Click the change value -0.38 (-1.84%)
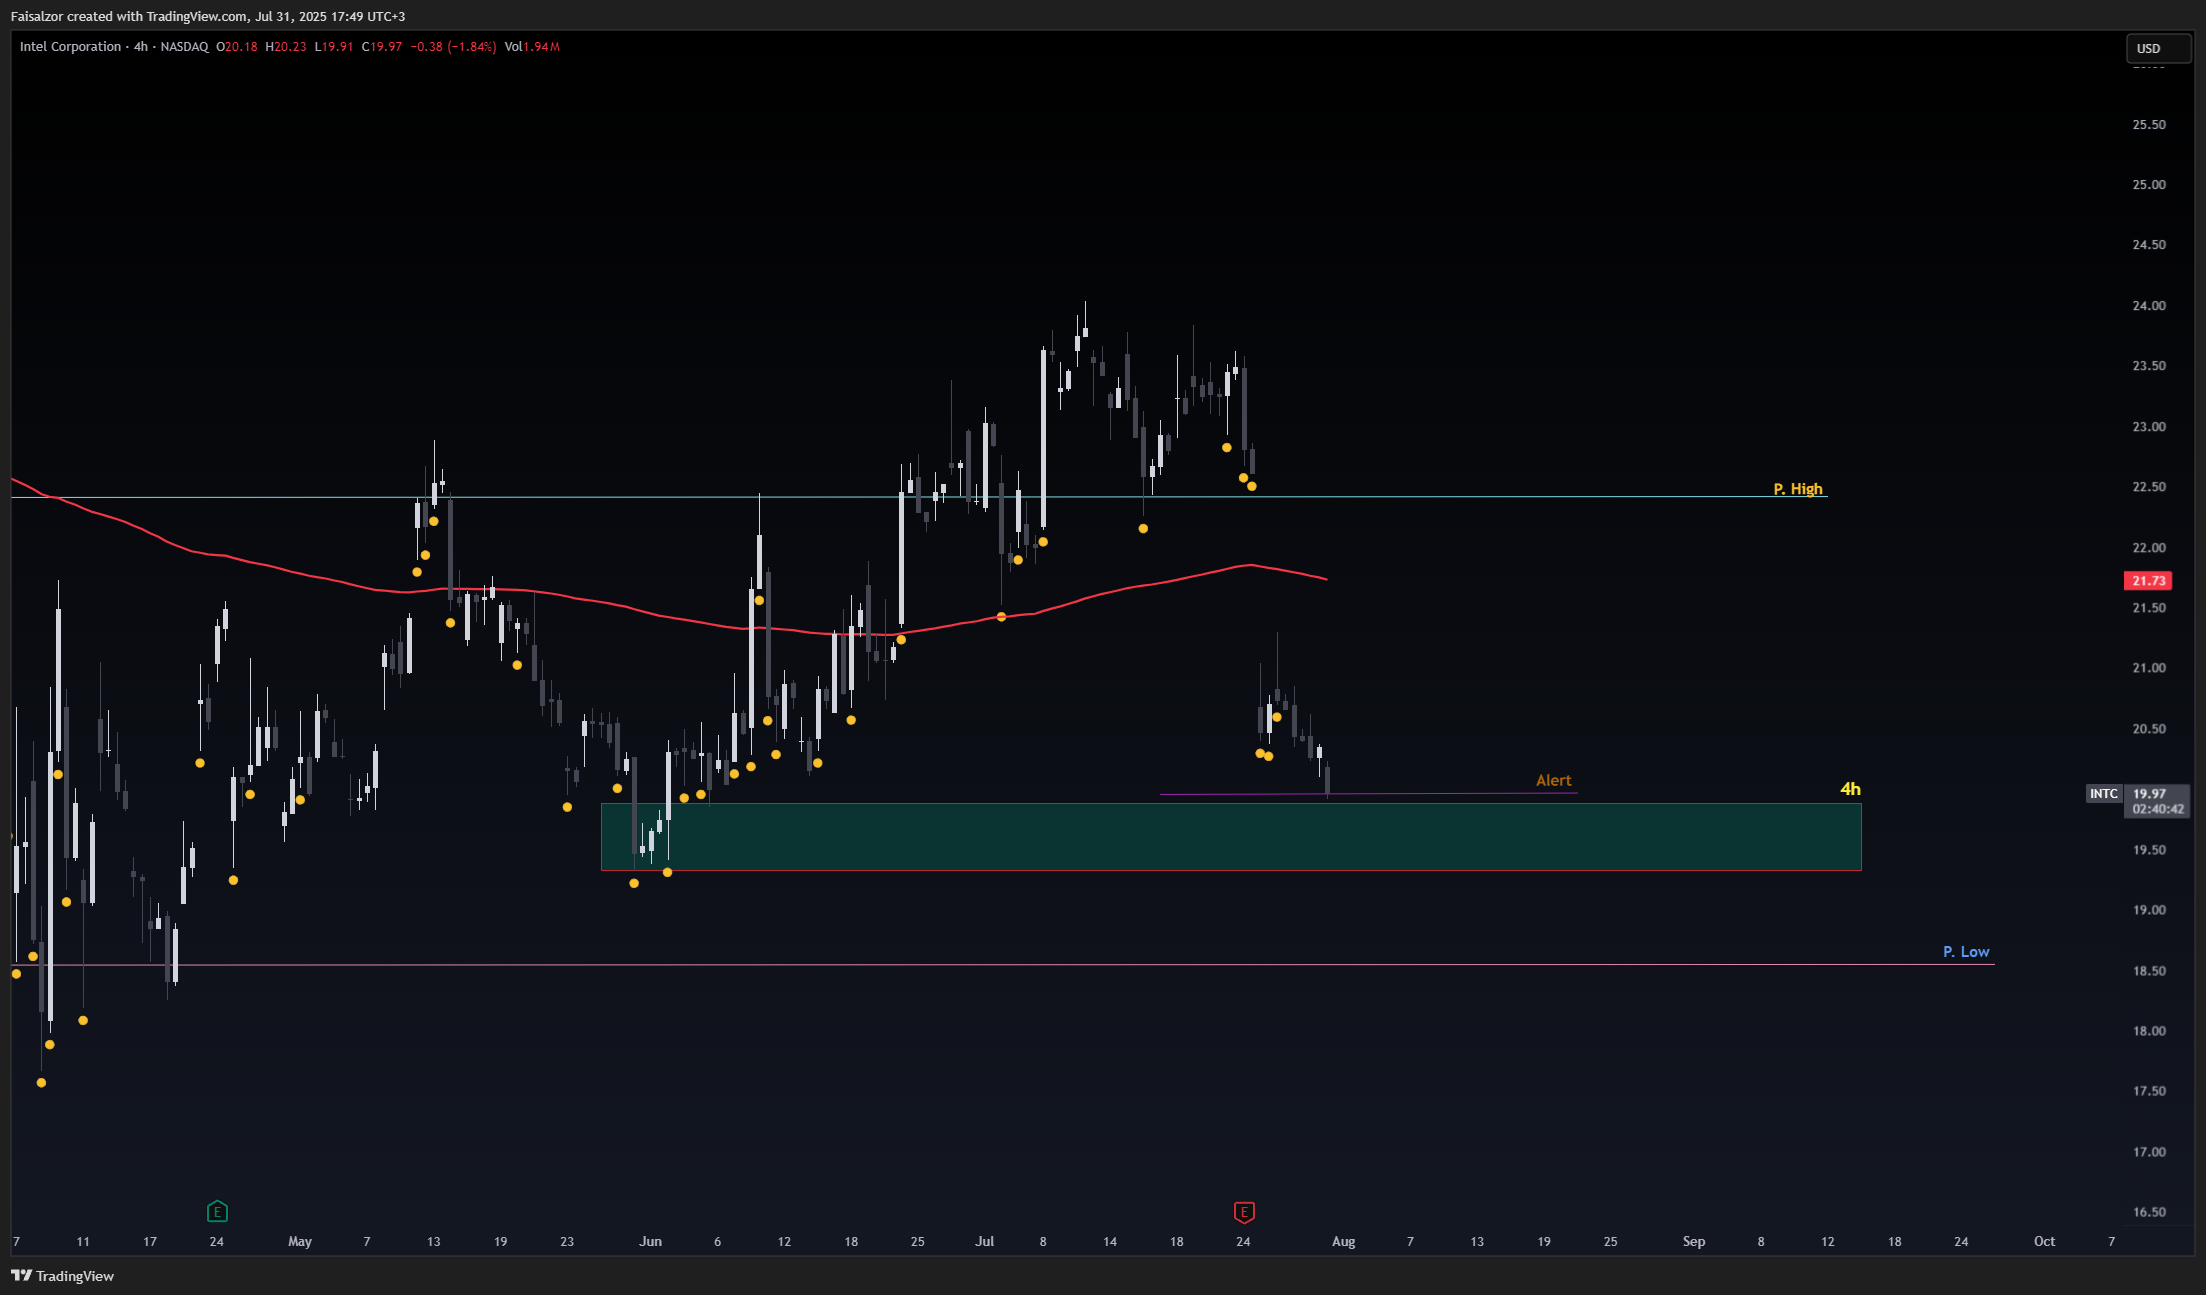 pos(453,47)
